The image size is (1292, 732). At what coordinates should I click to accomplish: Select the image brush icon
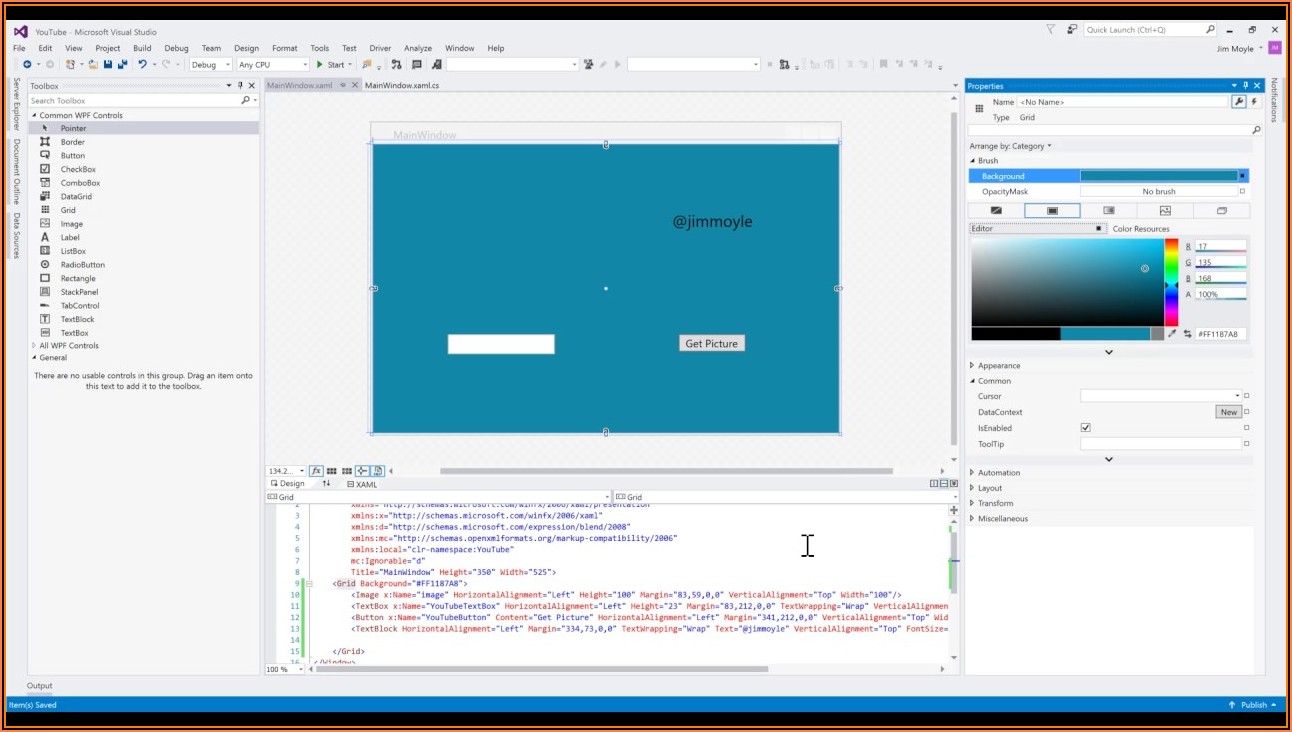coord(1165,211)
